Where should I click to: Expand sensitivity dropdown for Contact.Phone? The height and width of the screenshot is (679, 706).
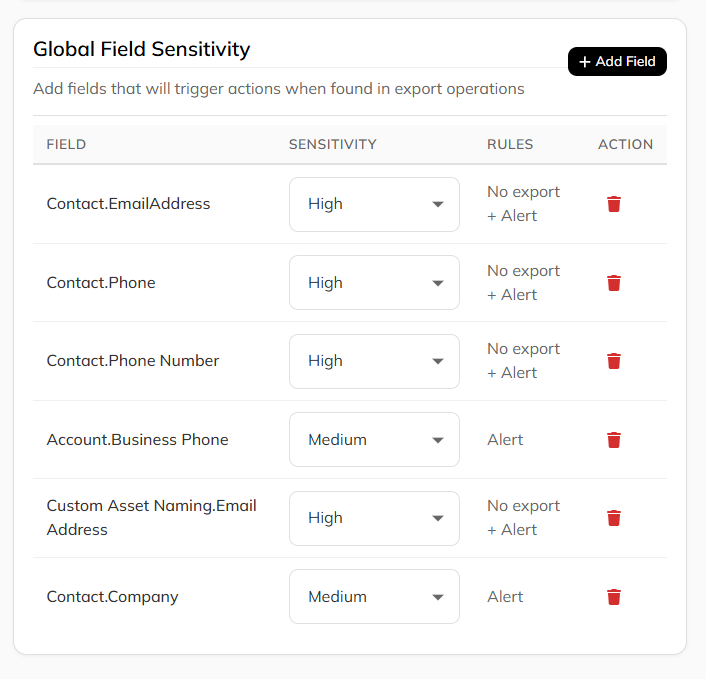pos(374,283)
